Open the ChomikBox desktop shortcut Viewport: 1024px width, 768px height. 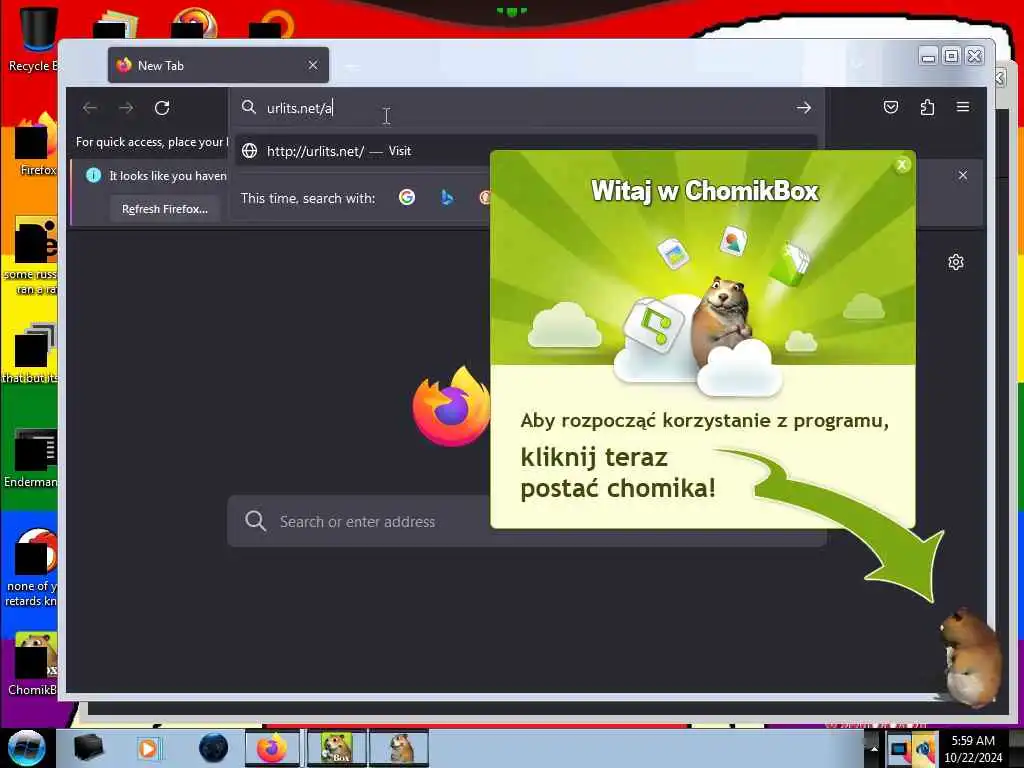pyautogui.click(x=33, y=665)
